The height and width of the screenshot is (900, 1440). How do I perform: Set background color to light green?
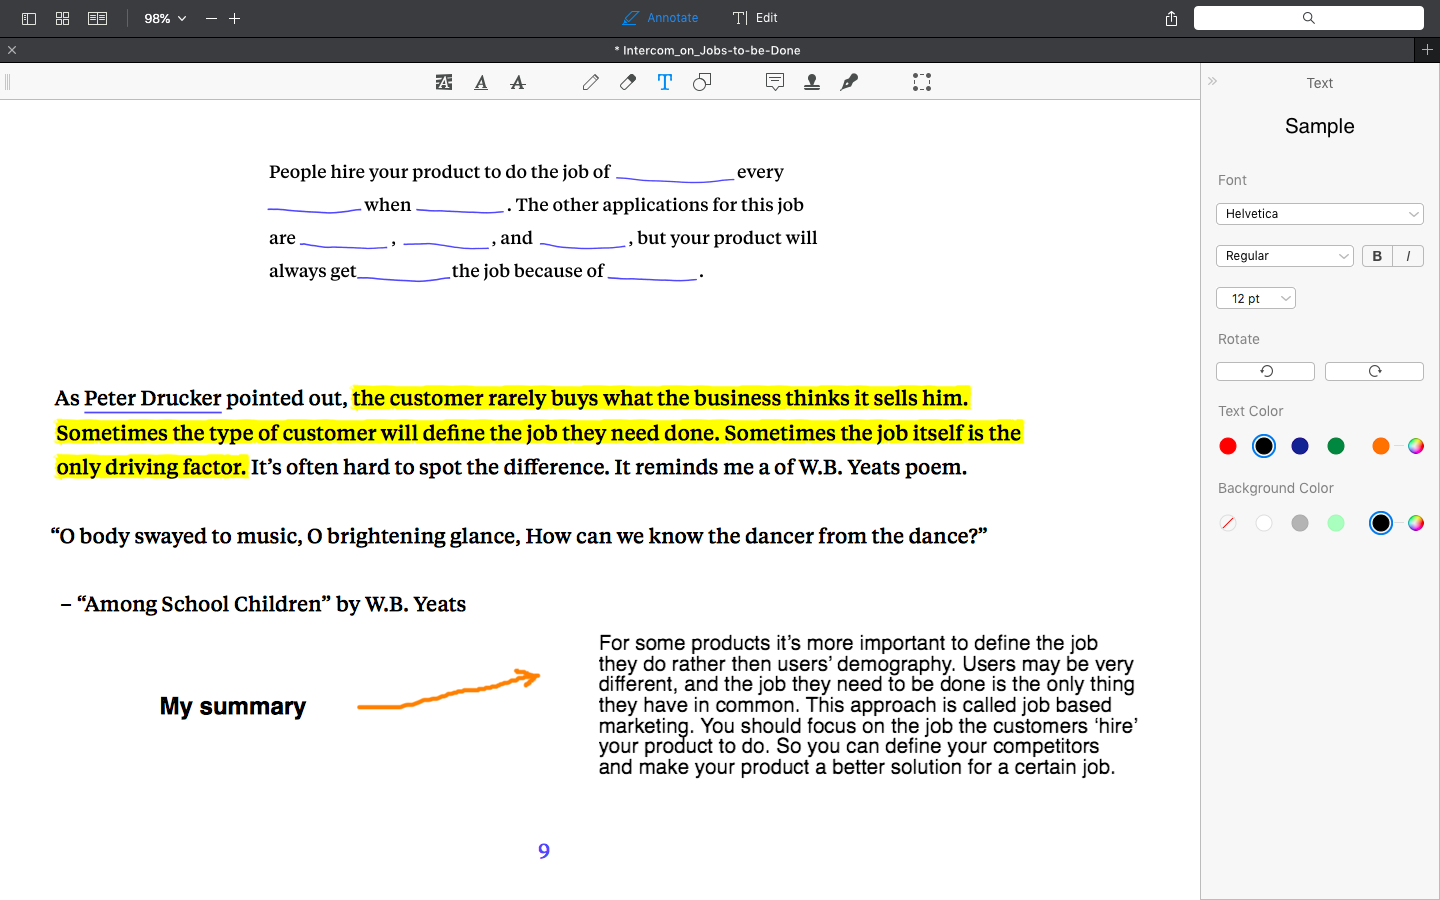point(1336,523)
